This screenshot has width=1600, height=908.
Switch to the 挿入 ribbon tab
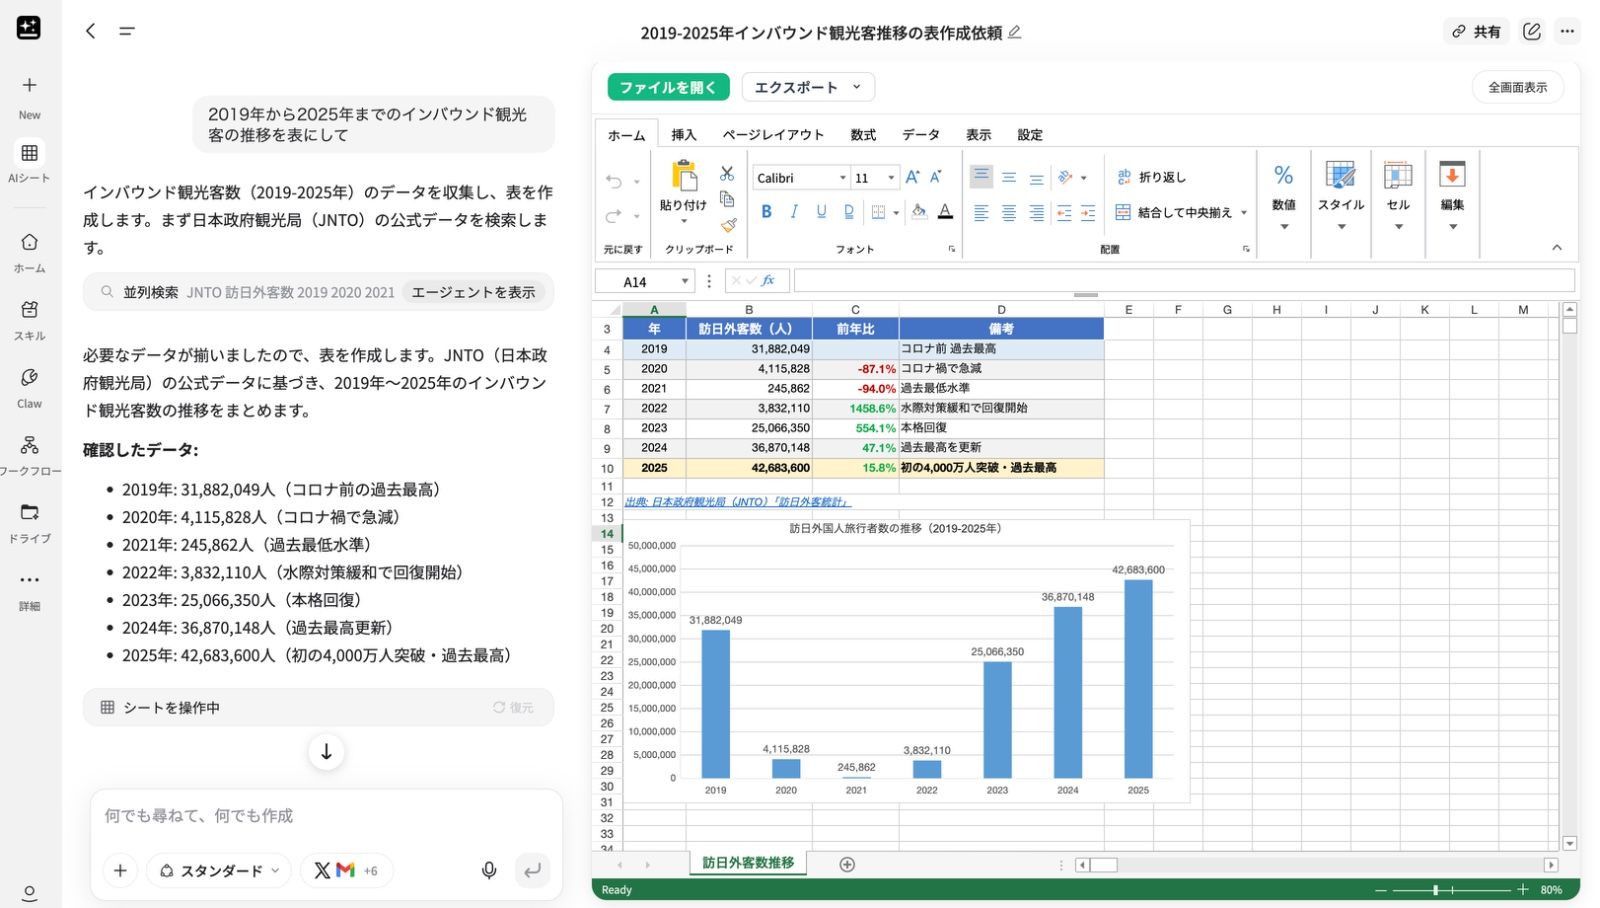pos(683,135)
